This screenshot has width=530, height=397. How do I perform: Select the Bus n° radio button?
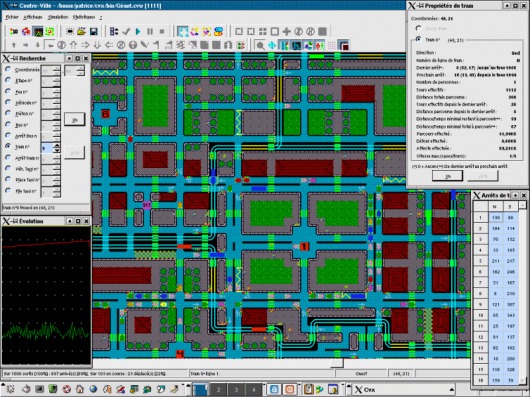8,125
